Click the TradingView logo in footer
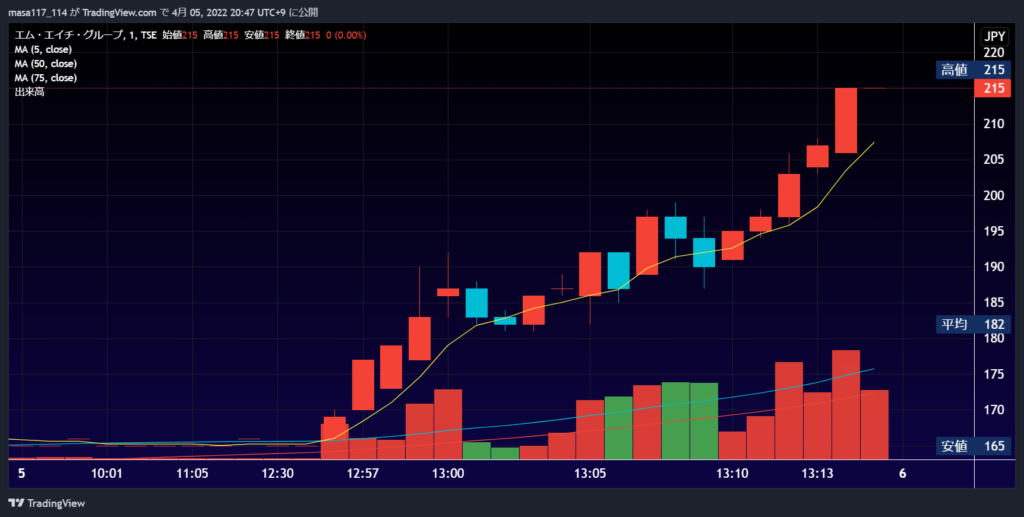Viewport: 1024px width, 517px height. click(x=46, y=503)
